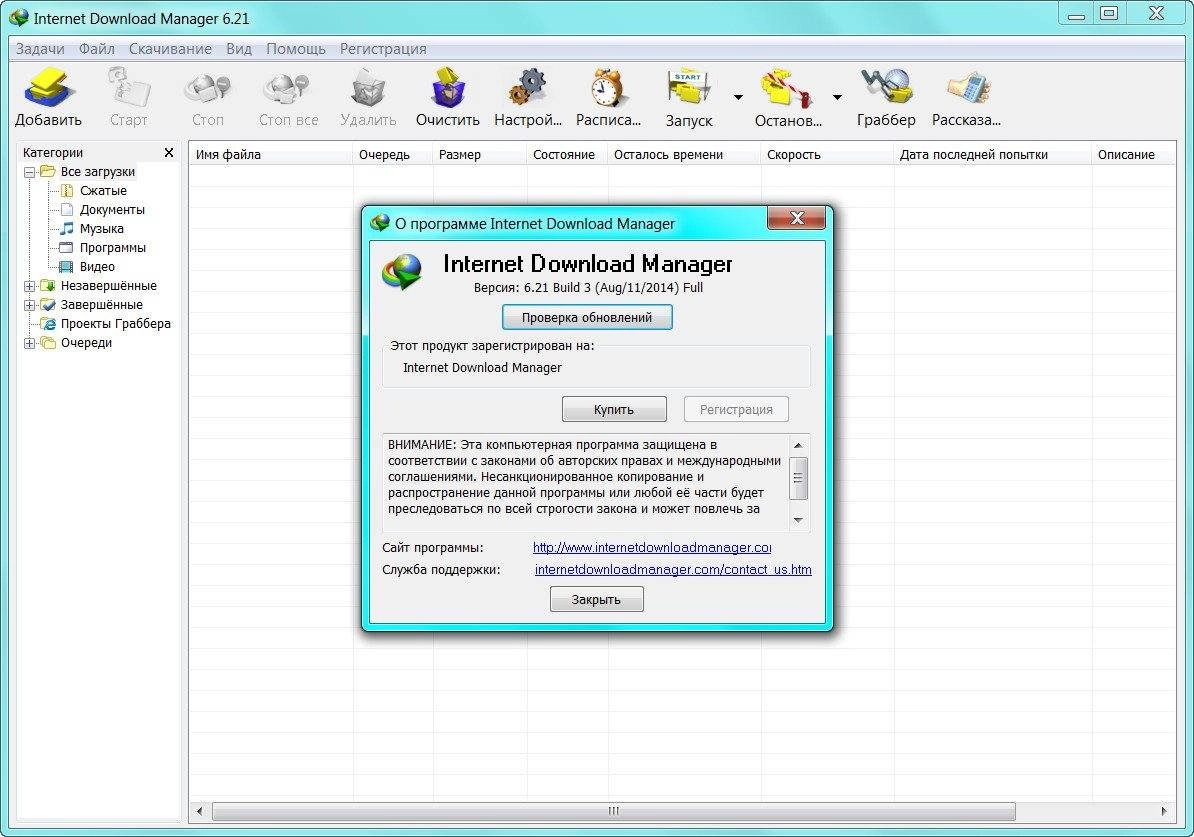Open the Помощь menu

[x=295, y=49]
